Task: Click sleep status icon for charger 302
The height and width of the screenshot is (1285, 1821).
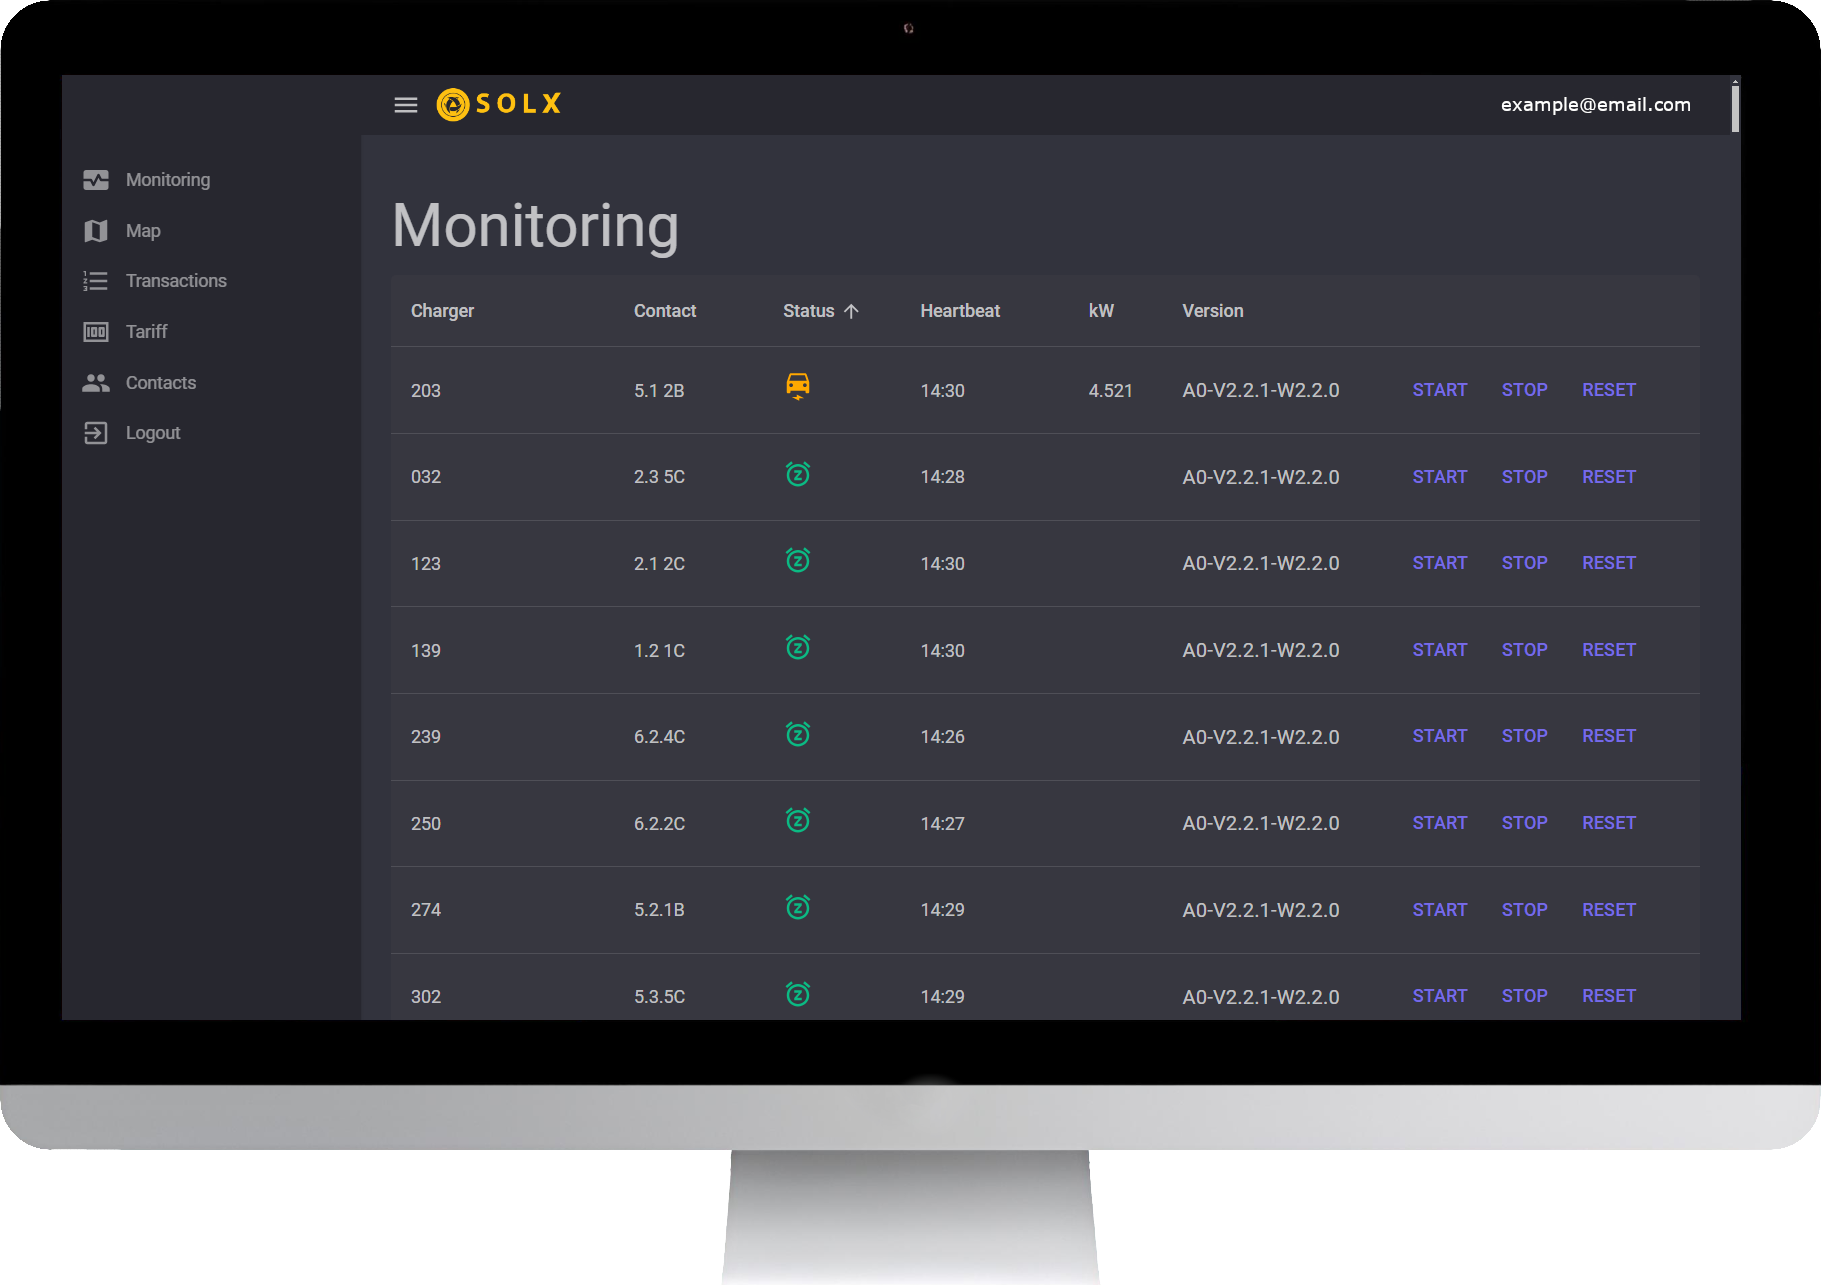Action: [x=798, y=994]
